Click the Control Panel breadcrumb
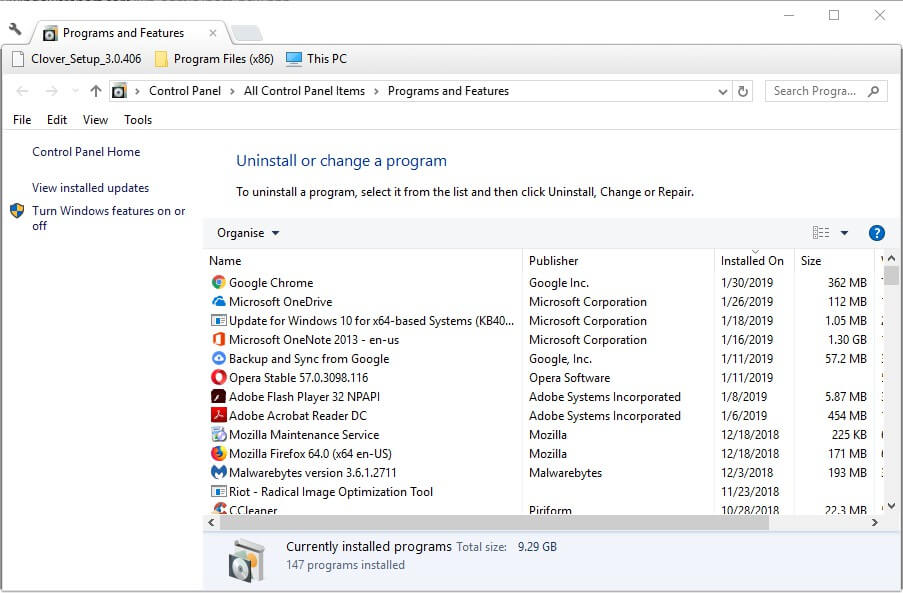 [185, 91]
